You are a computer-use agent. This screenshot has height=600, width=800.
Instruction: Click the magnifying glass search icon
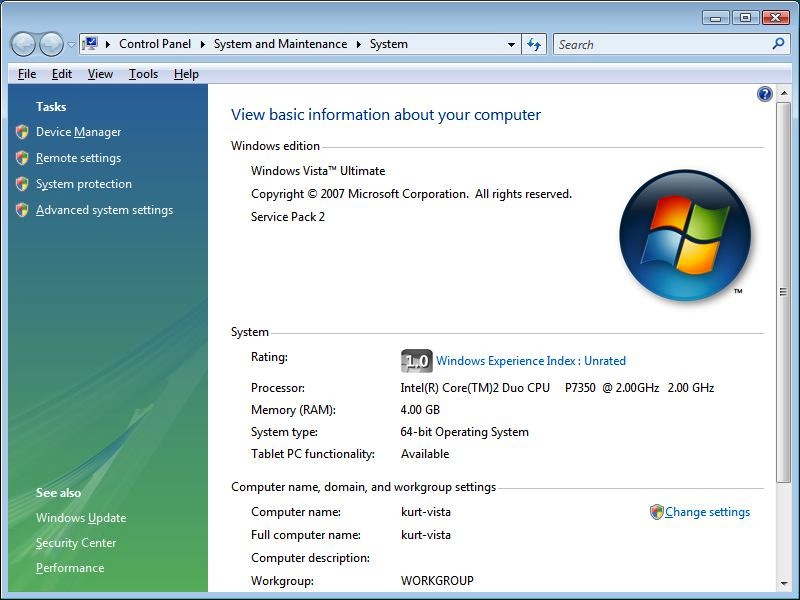(x=779, y=44)
